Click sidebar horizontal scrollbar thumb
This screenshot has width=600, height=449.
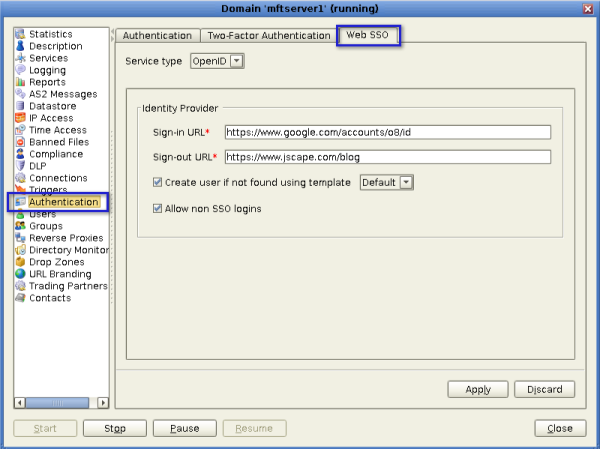pos(57,403)
